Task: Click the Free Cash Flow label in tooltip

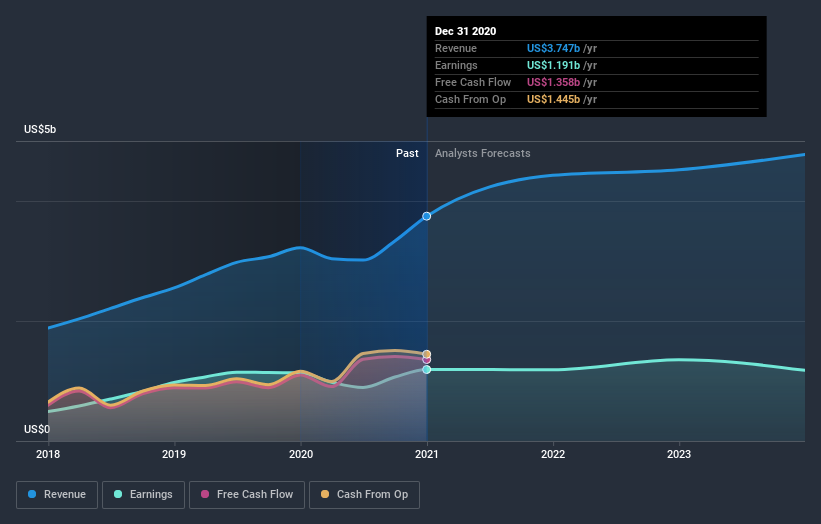Action: pos(473,82)
